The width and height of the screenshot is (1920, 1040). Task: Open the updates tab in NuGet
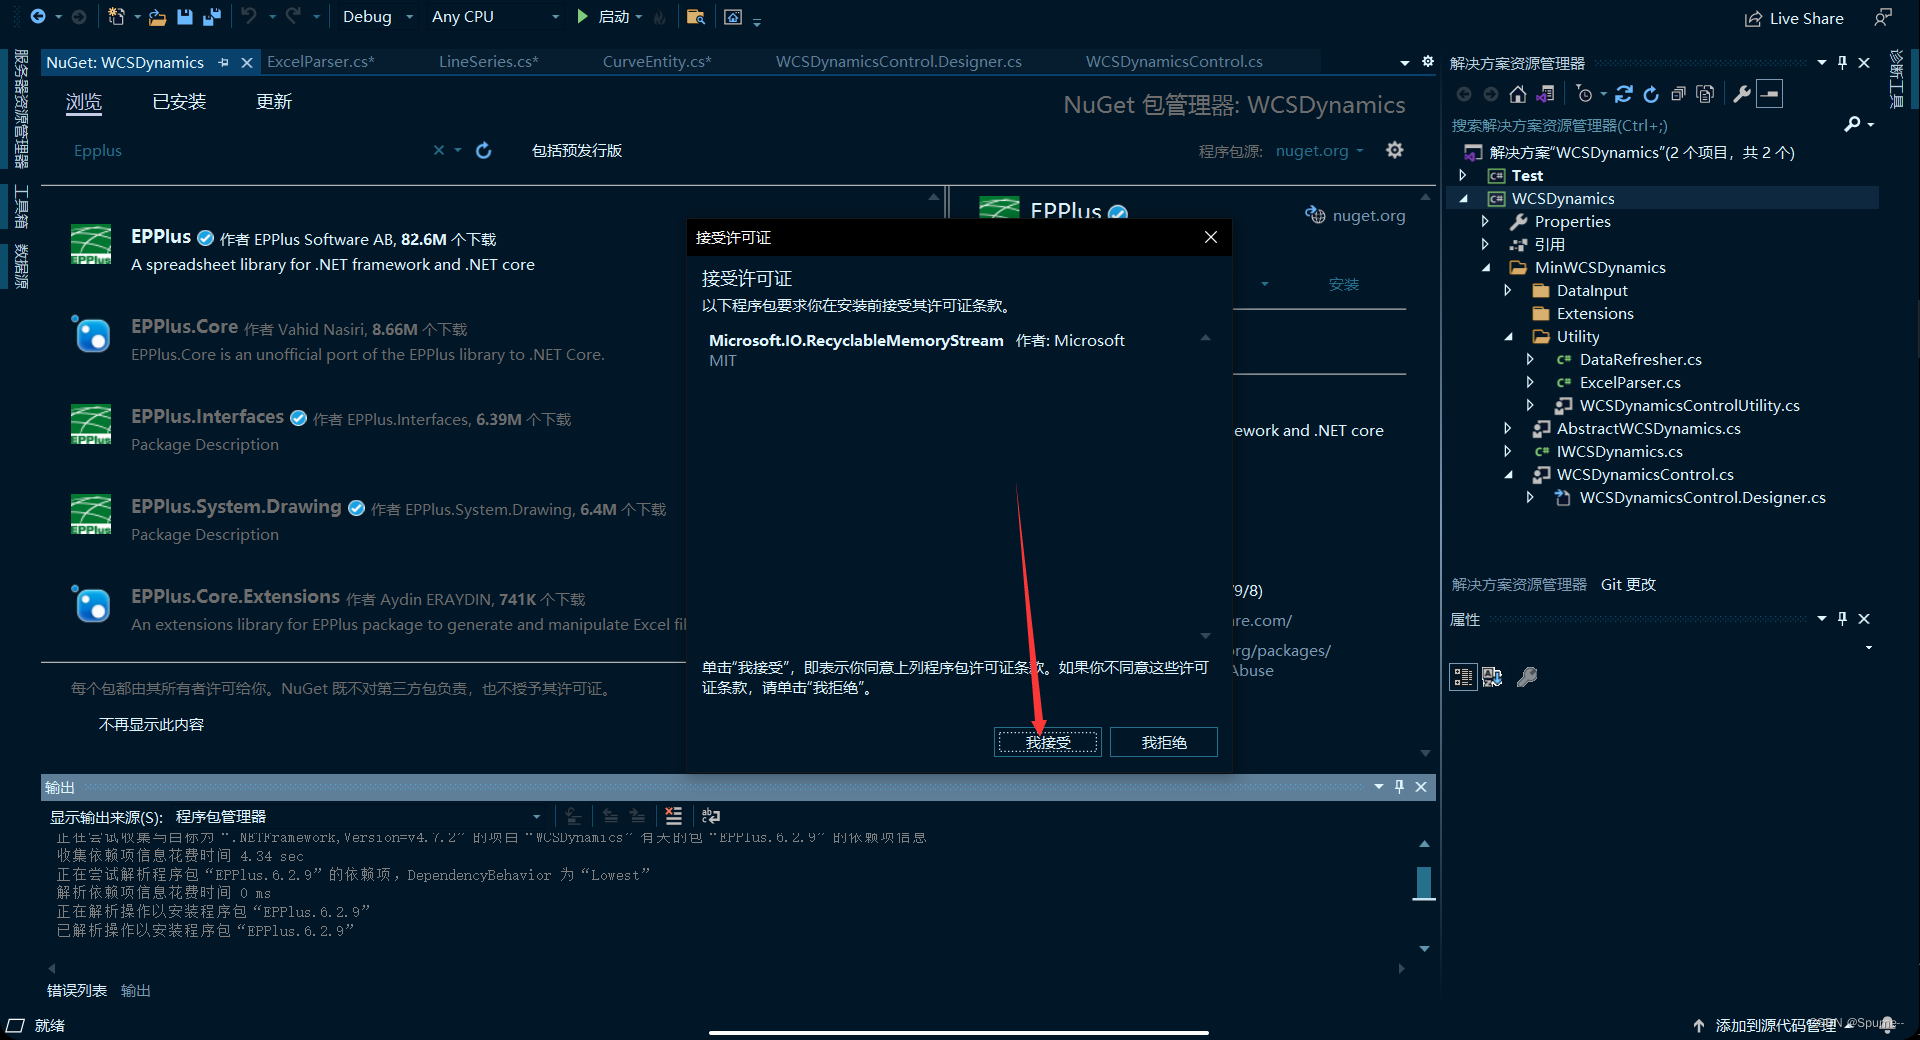(x=274, y=102)
